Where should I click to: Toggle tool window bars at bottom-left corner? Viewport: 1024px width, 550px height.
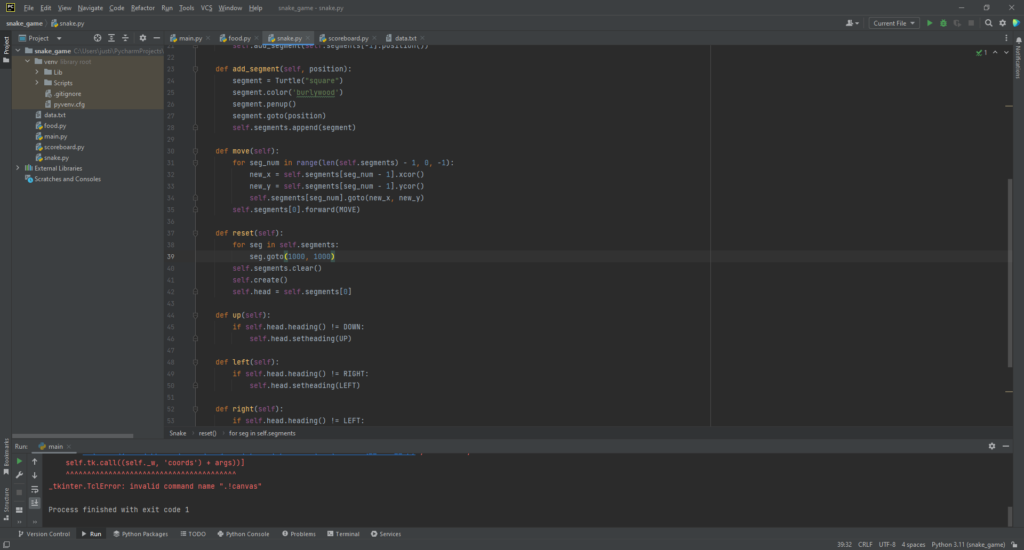click(6, 544)
